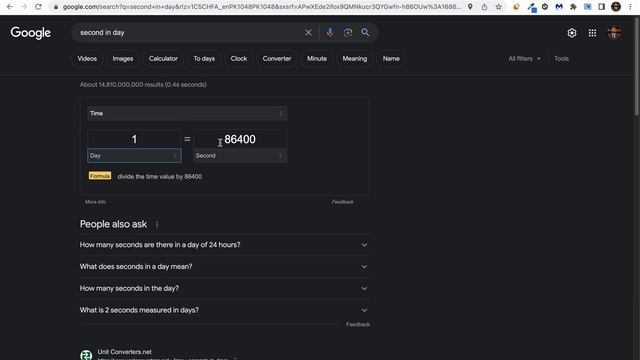Screen dimensions: 640x360
Task: Open the Chrome three-dot menu
Action: pos(630,7)
